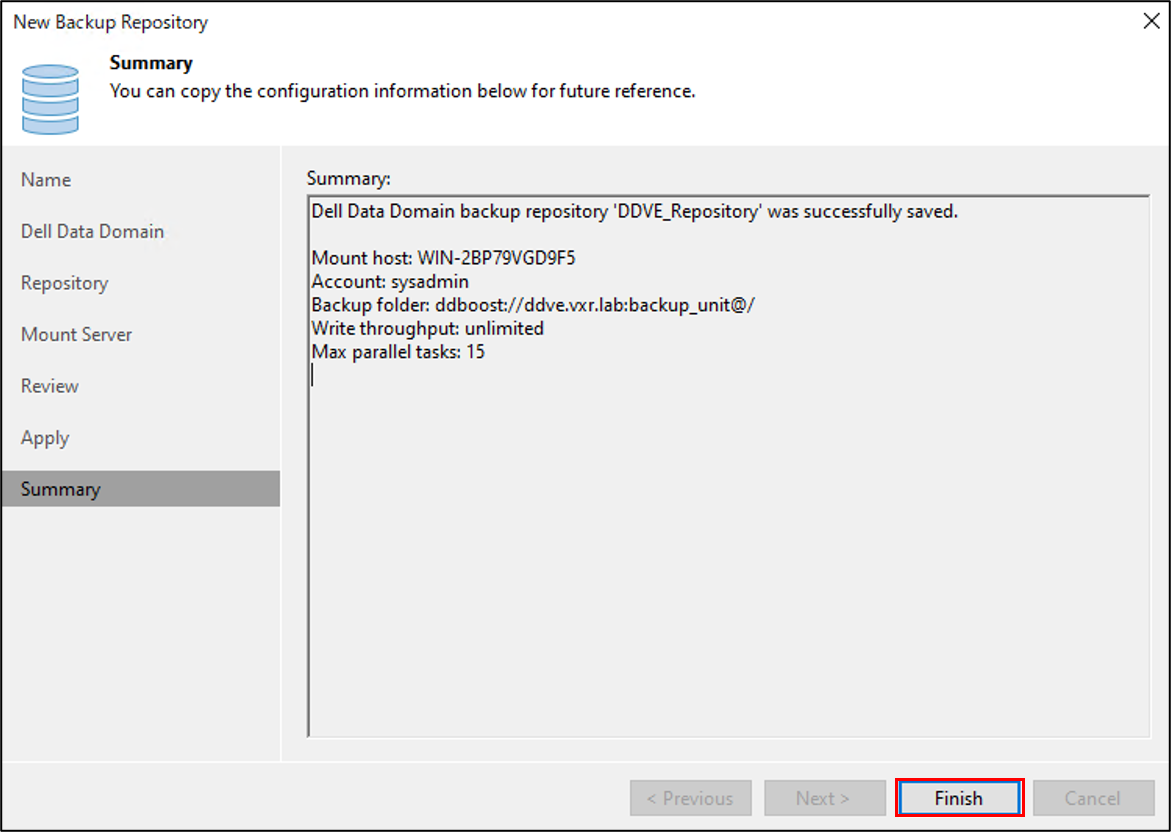Click the 'You can copy the configuration' description
Image resolution: width=1171 pixels, height=832 pixels.
click(403, 91)
